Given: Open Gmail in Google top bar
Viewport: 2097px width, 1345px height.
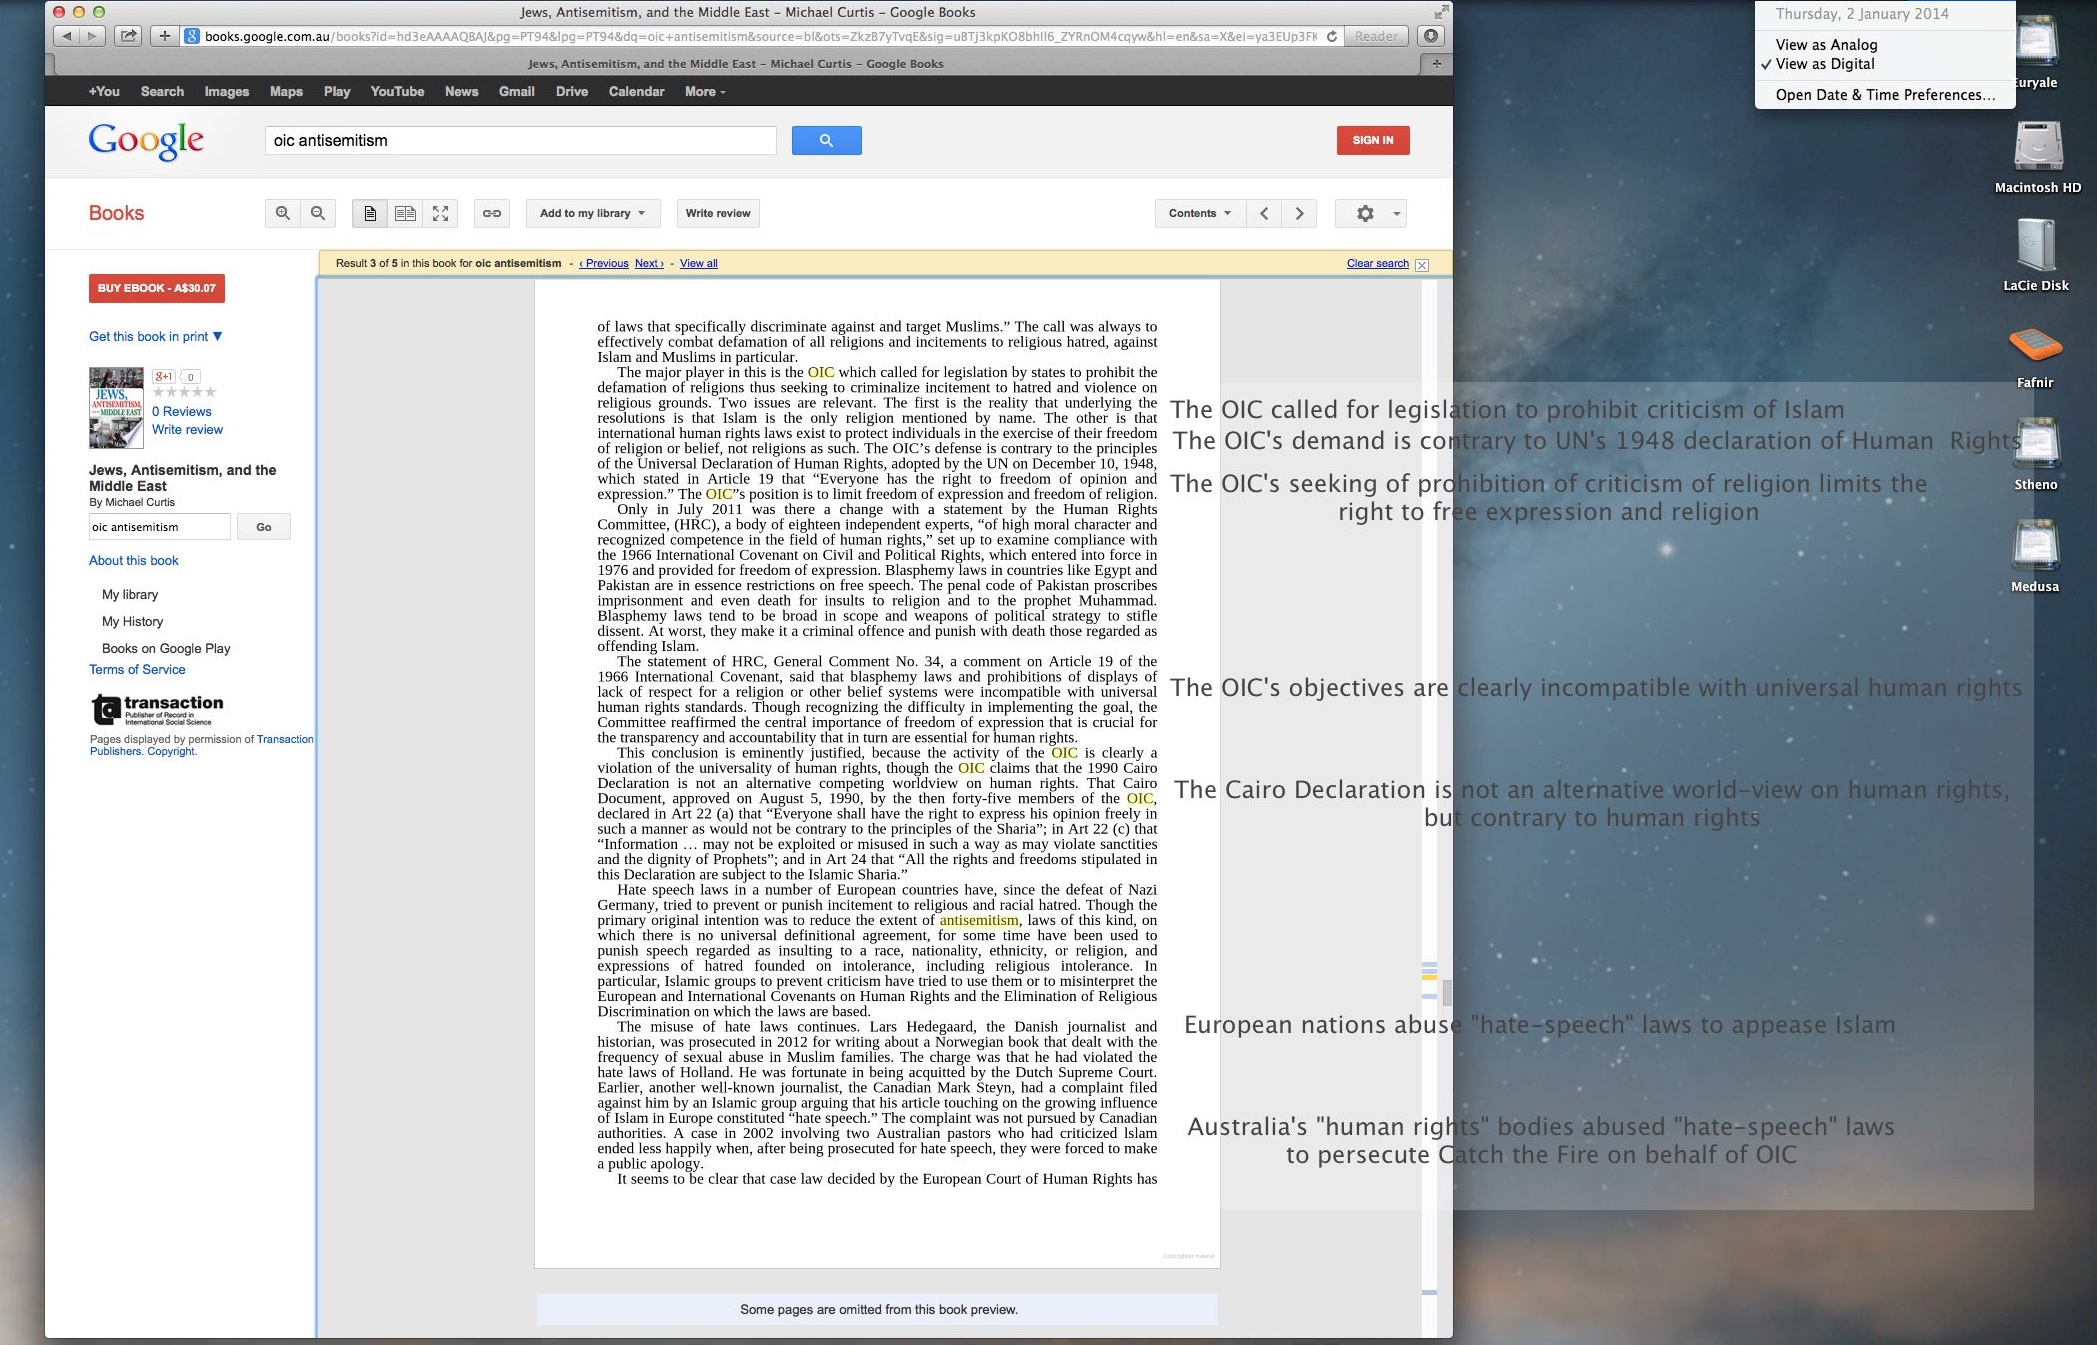Looking at the screenshot, I should 517,91.
